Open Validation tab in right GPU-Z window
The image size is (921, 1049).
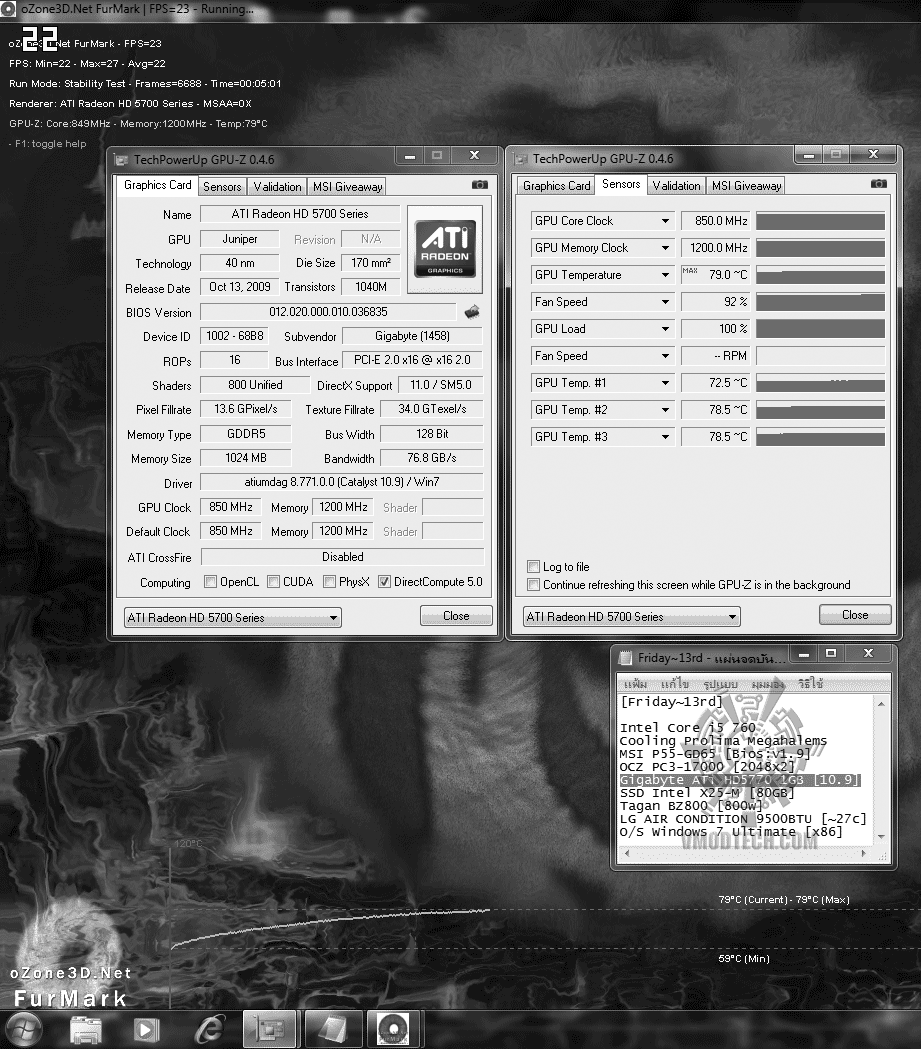[x=676, y=186]
